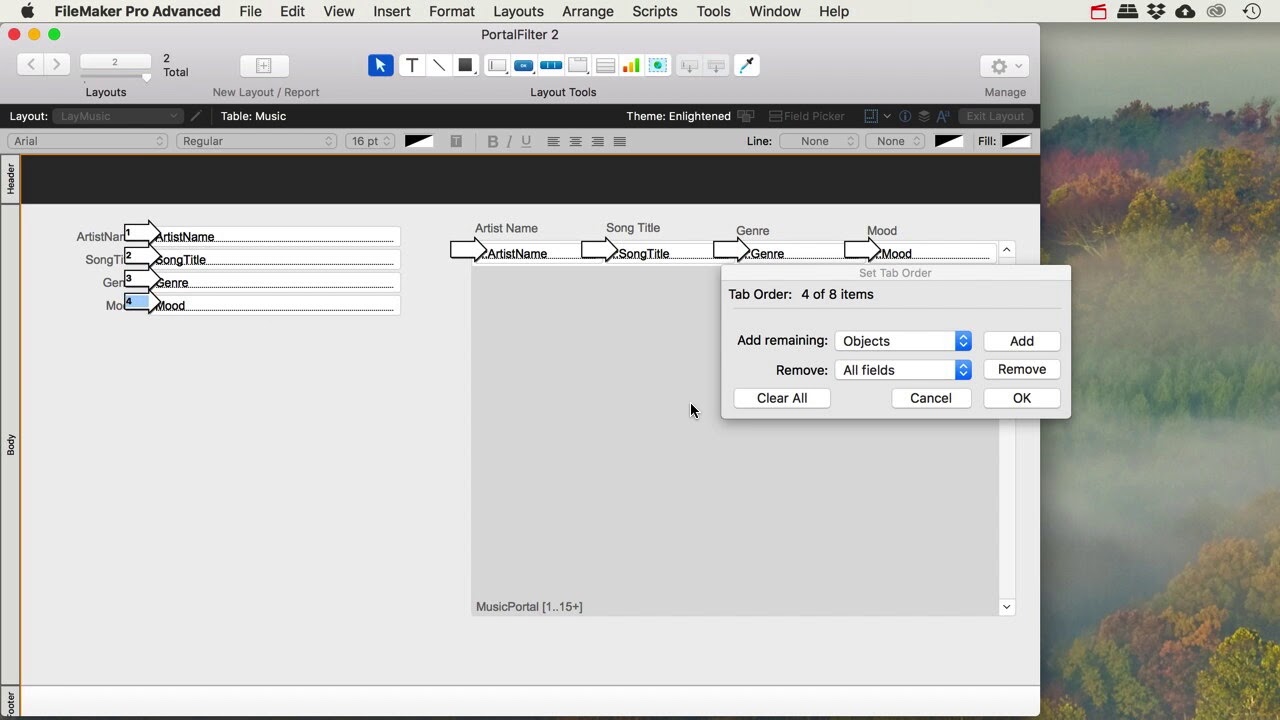Go to previous layout arrow
The height and width of the screenshot is (720, 1280).
pos(31,64)
